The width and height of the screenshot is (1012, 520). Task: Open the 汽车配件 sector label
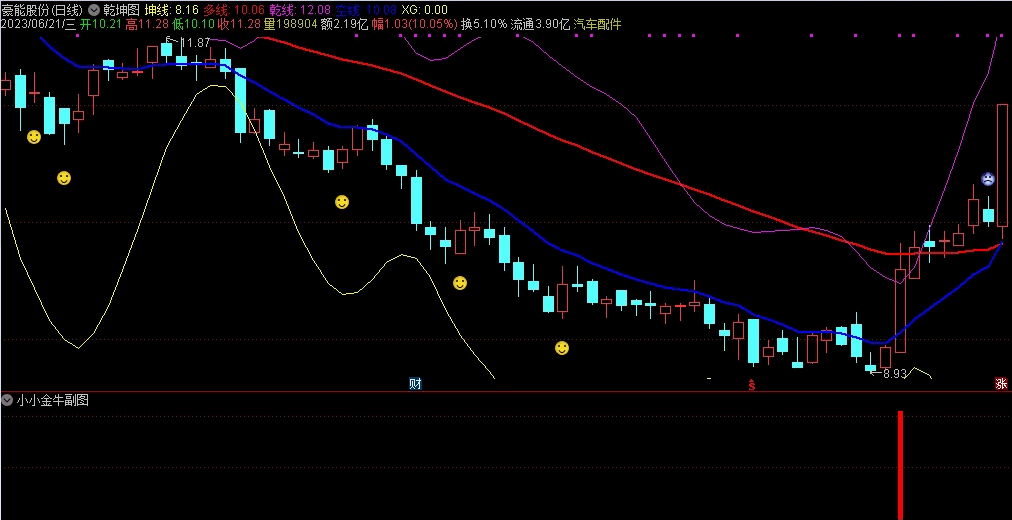[x=597, y=25]
